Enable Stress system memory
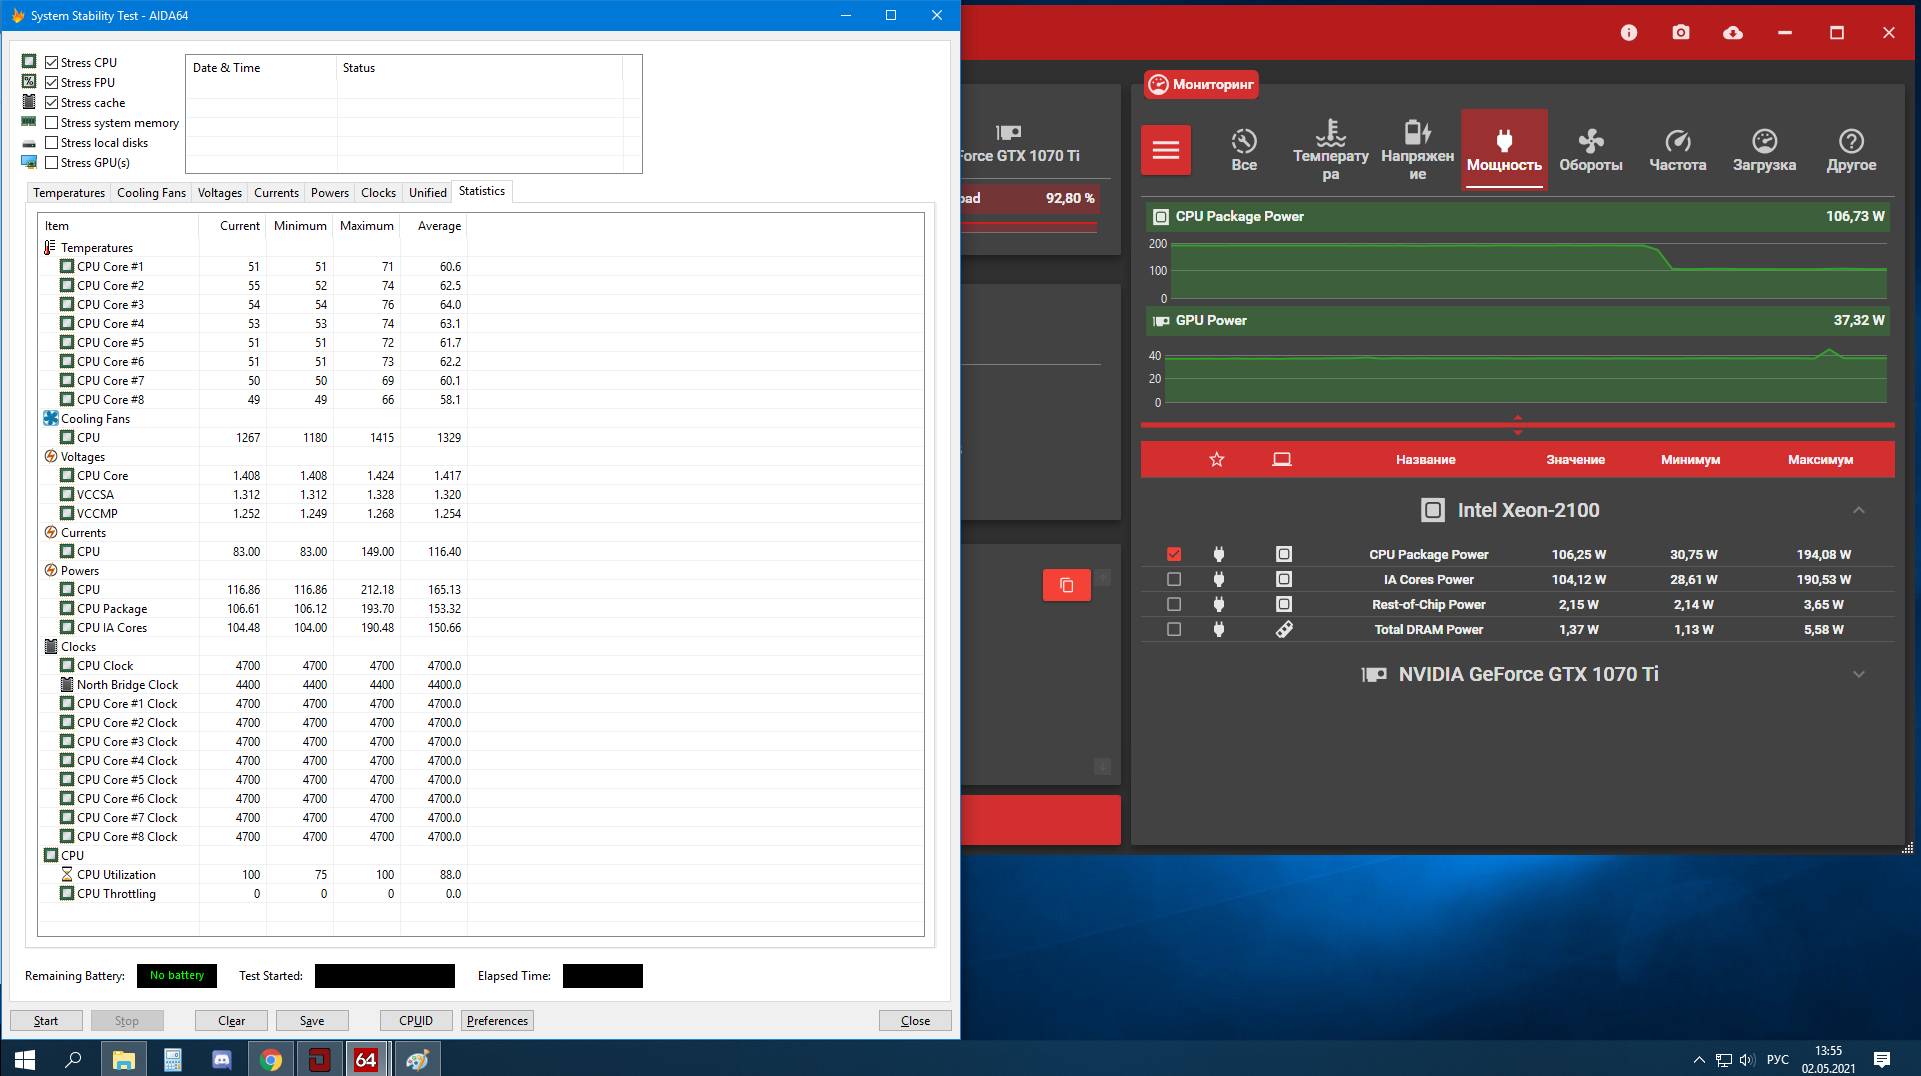This screenshot has height=1076, width=1921. (x=52, y=122)
